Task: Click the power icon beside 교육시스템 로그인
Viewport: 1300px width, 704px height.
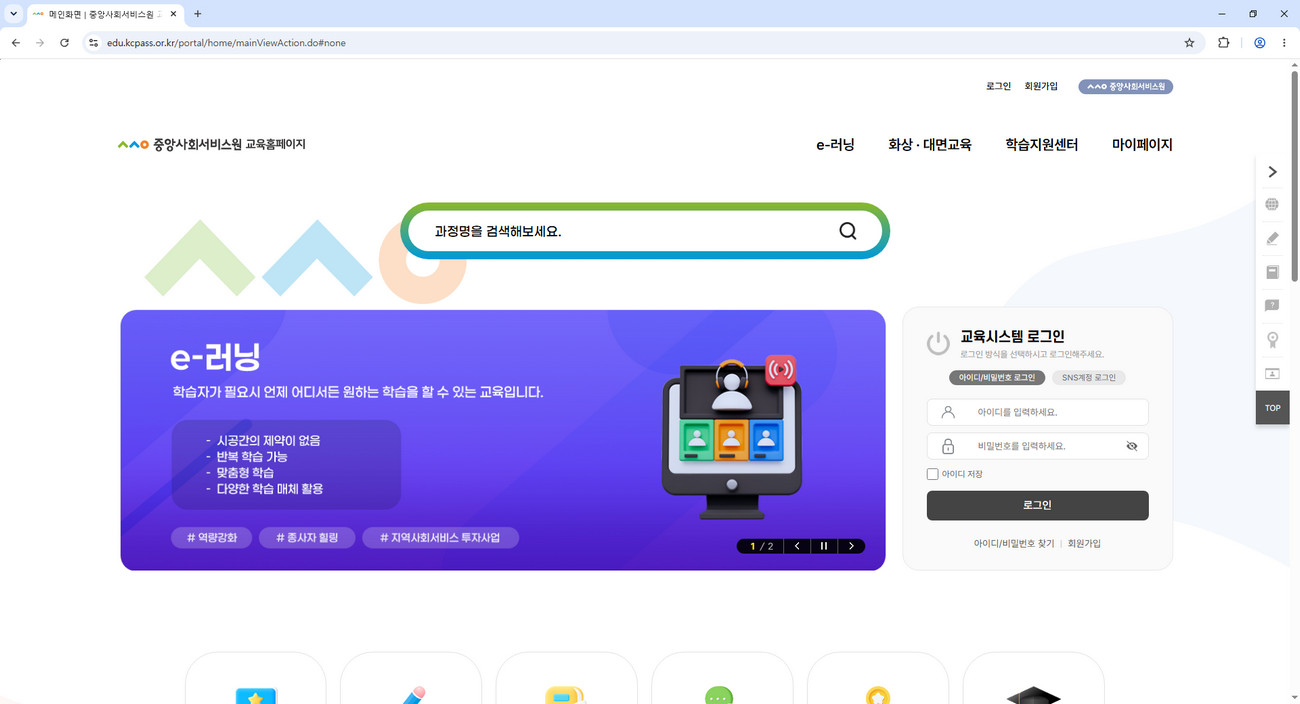Action: coord(938,343)
